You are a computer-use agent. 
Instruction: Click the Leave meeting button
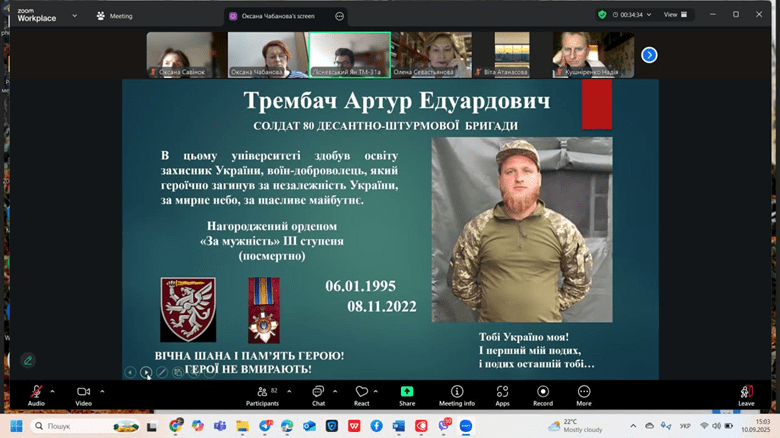click(746, 394)
